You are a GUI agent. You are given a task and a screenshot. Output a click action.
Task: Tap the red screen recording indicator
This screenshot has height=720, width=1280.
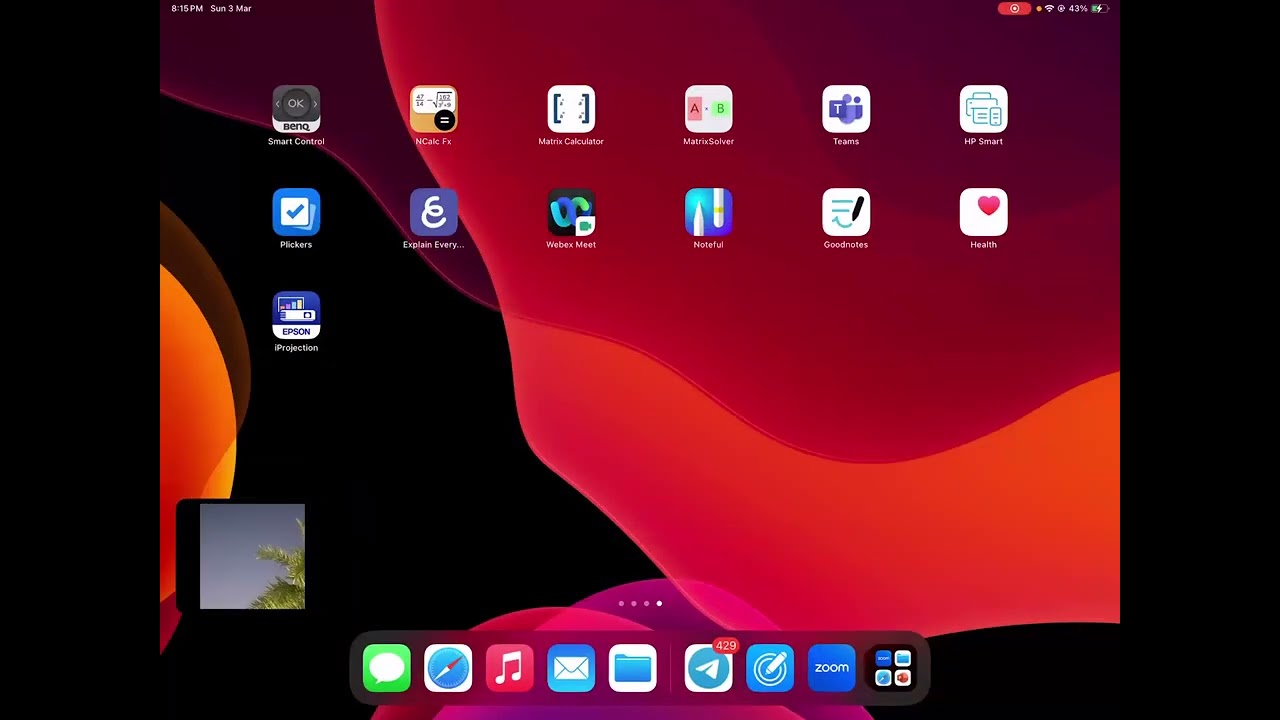coord(1014,9)
